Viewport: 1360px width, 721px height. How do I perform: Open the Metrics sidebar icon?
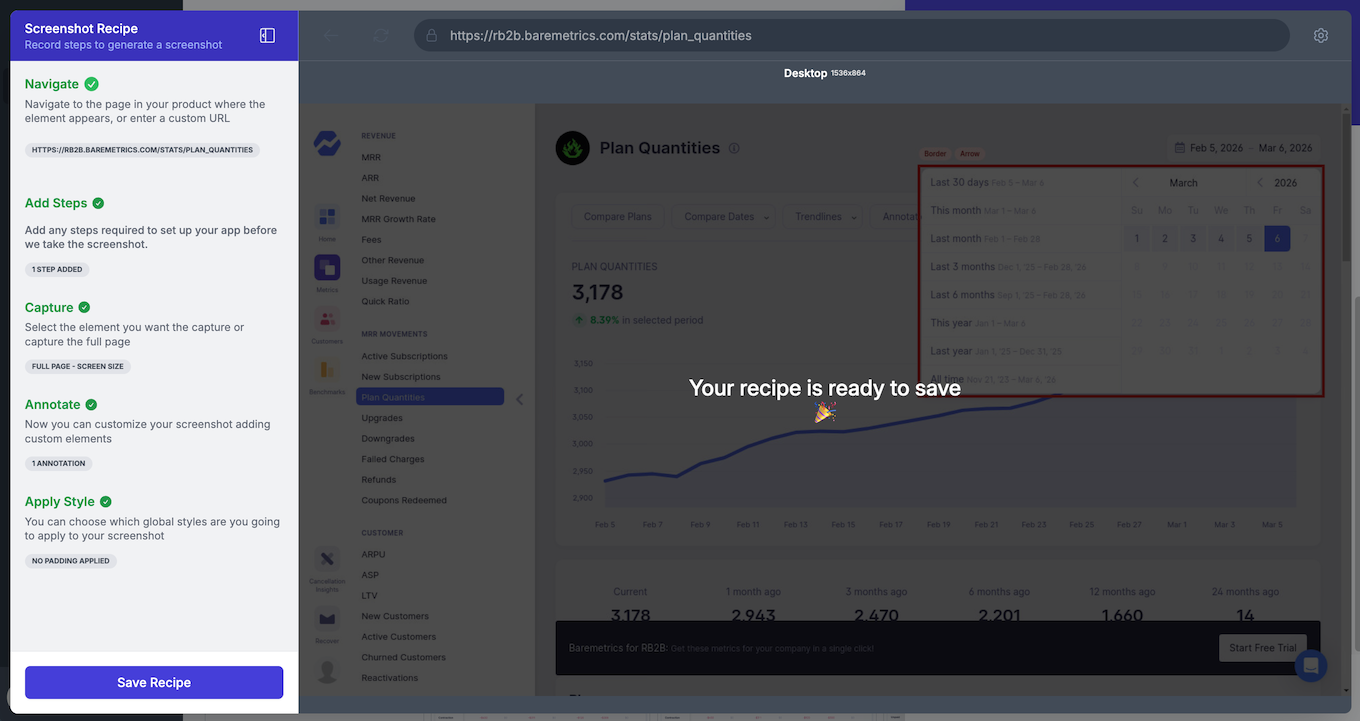coord(327,270)
